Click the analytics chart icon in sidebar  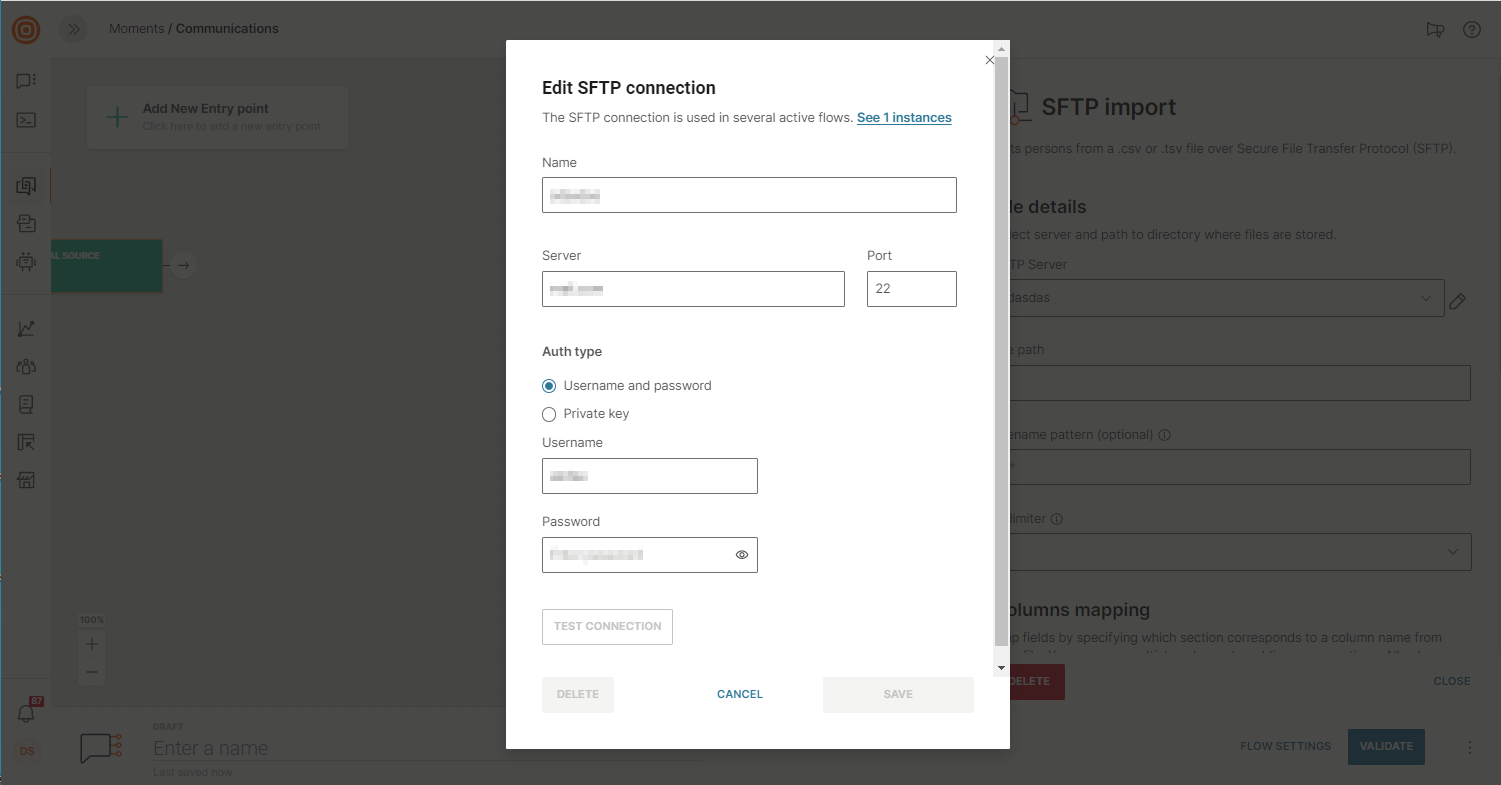tap(27, 329)
